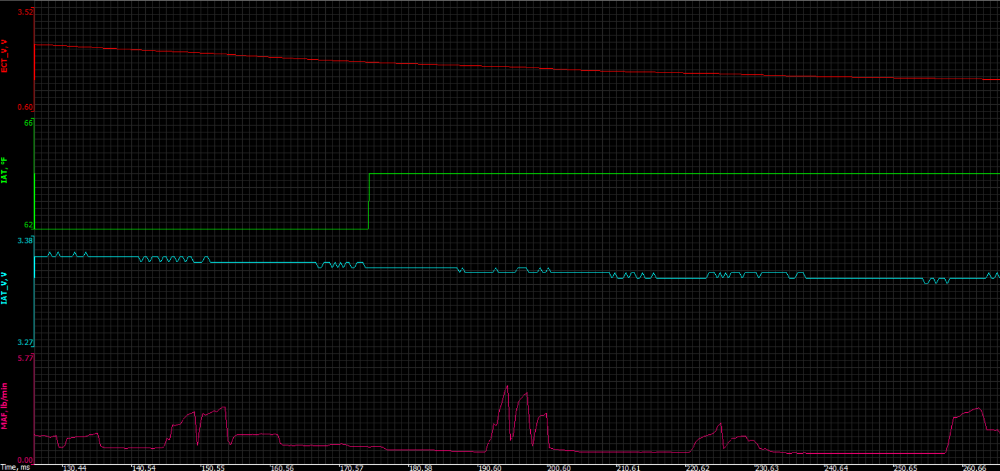Click the 66 maximum on IAT axis

[29, 122]
